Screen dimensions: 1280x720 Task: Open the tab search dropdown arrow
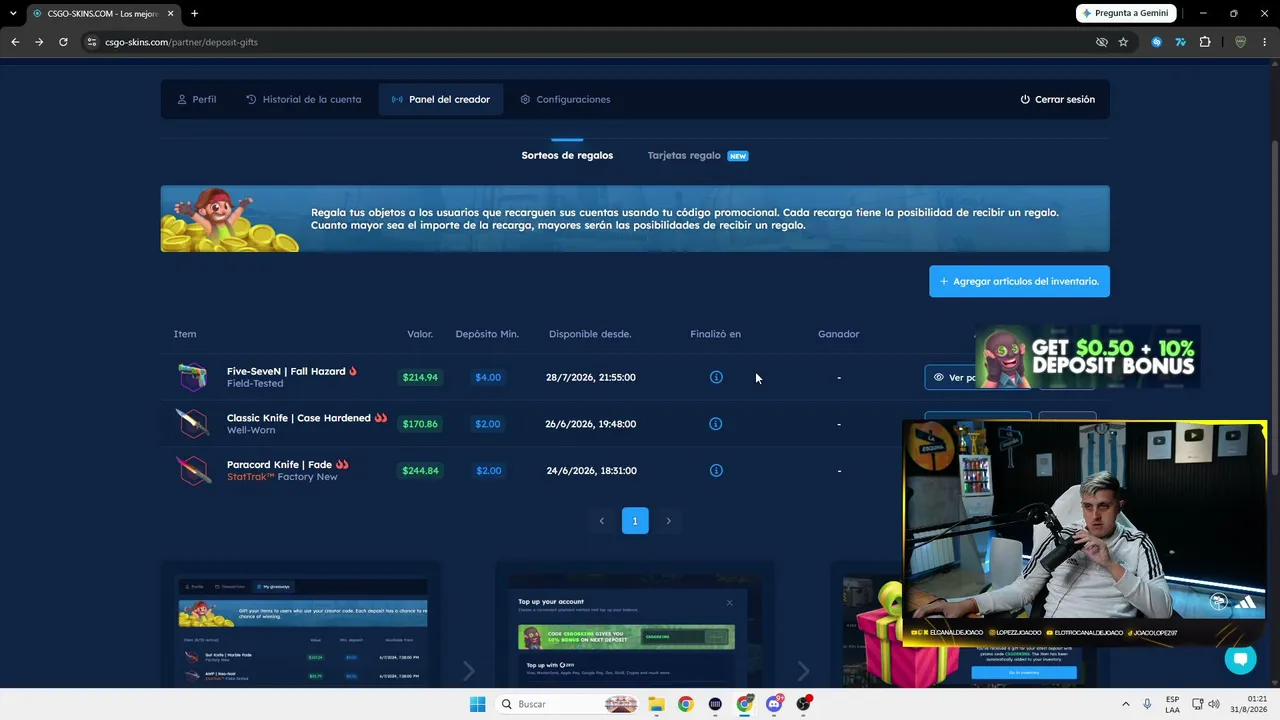pos(12,13)
